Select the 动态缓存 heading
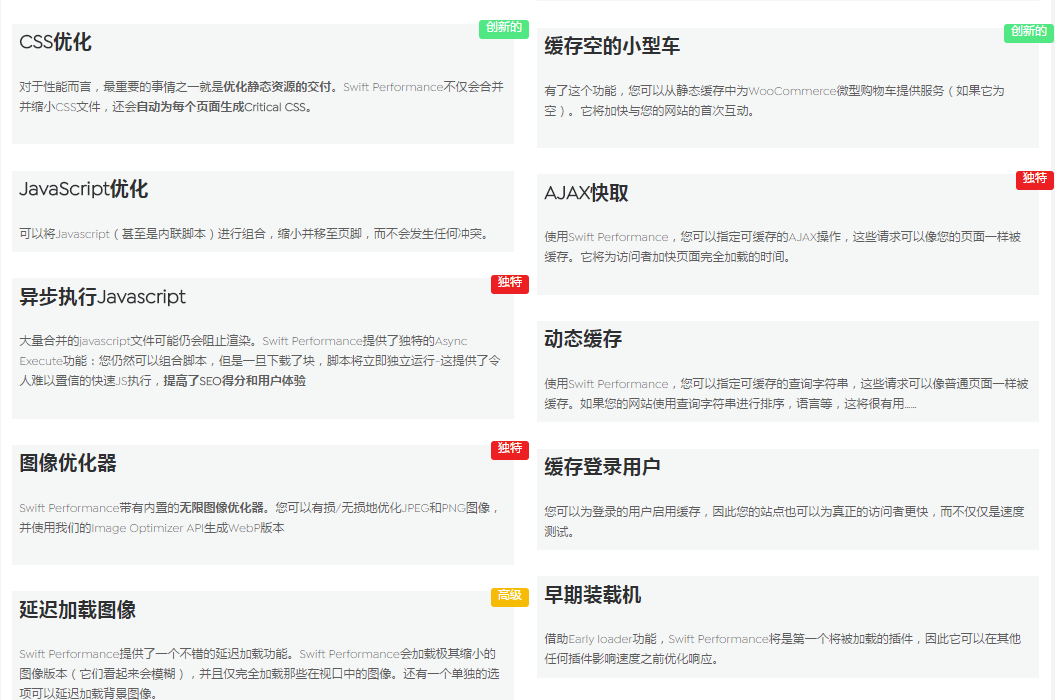This screenshot has height=700, width=1055. point(583,339)
